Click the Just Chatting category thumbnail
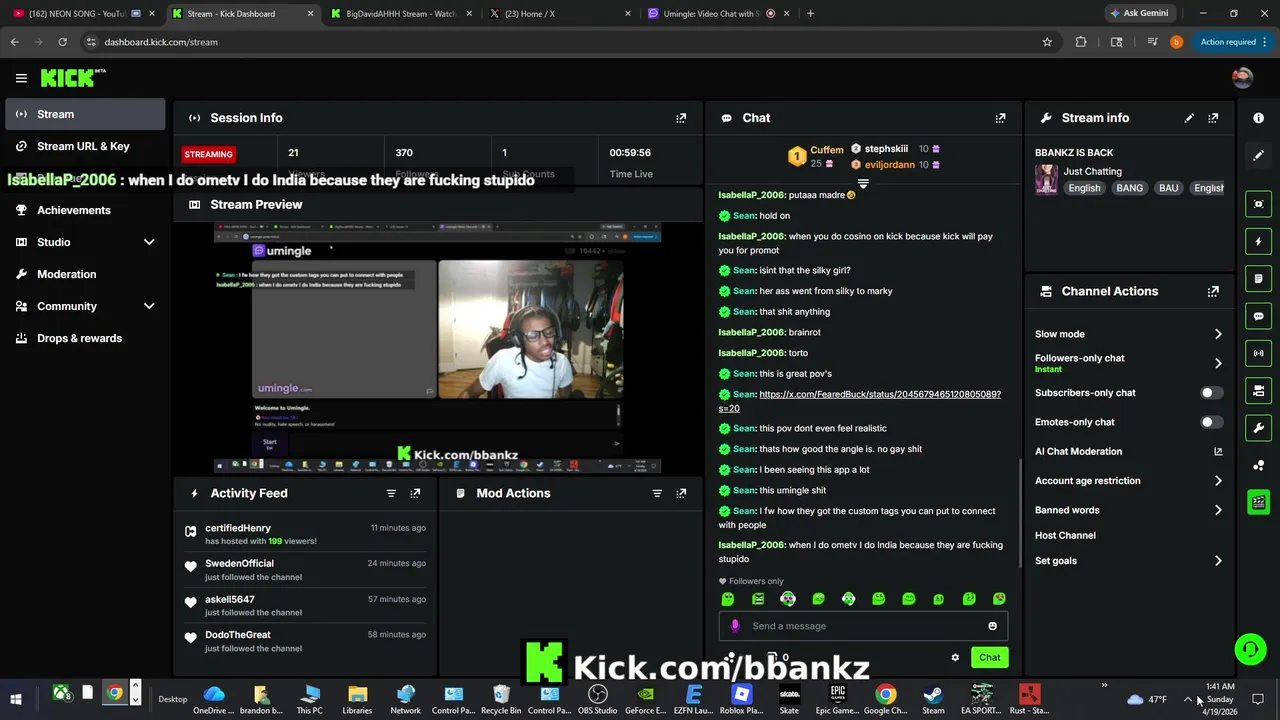This screenshot has height=720, width=1280. 1046,180
